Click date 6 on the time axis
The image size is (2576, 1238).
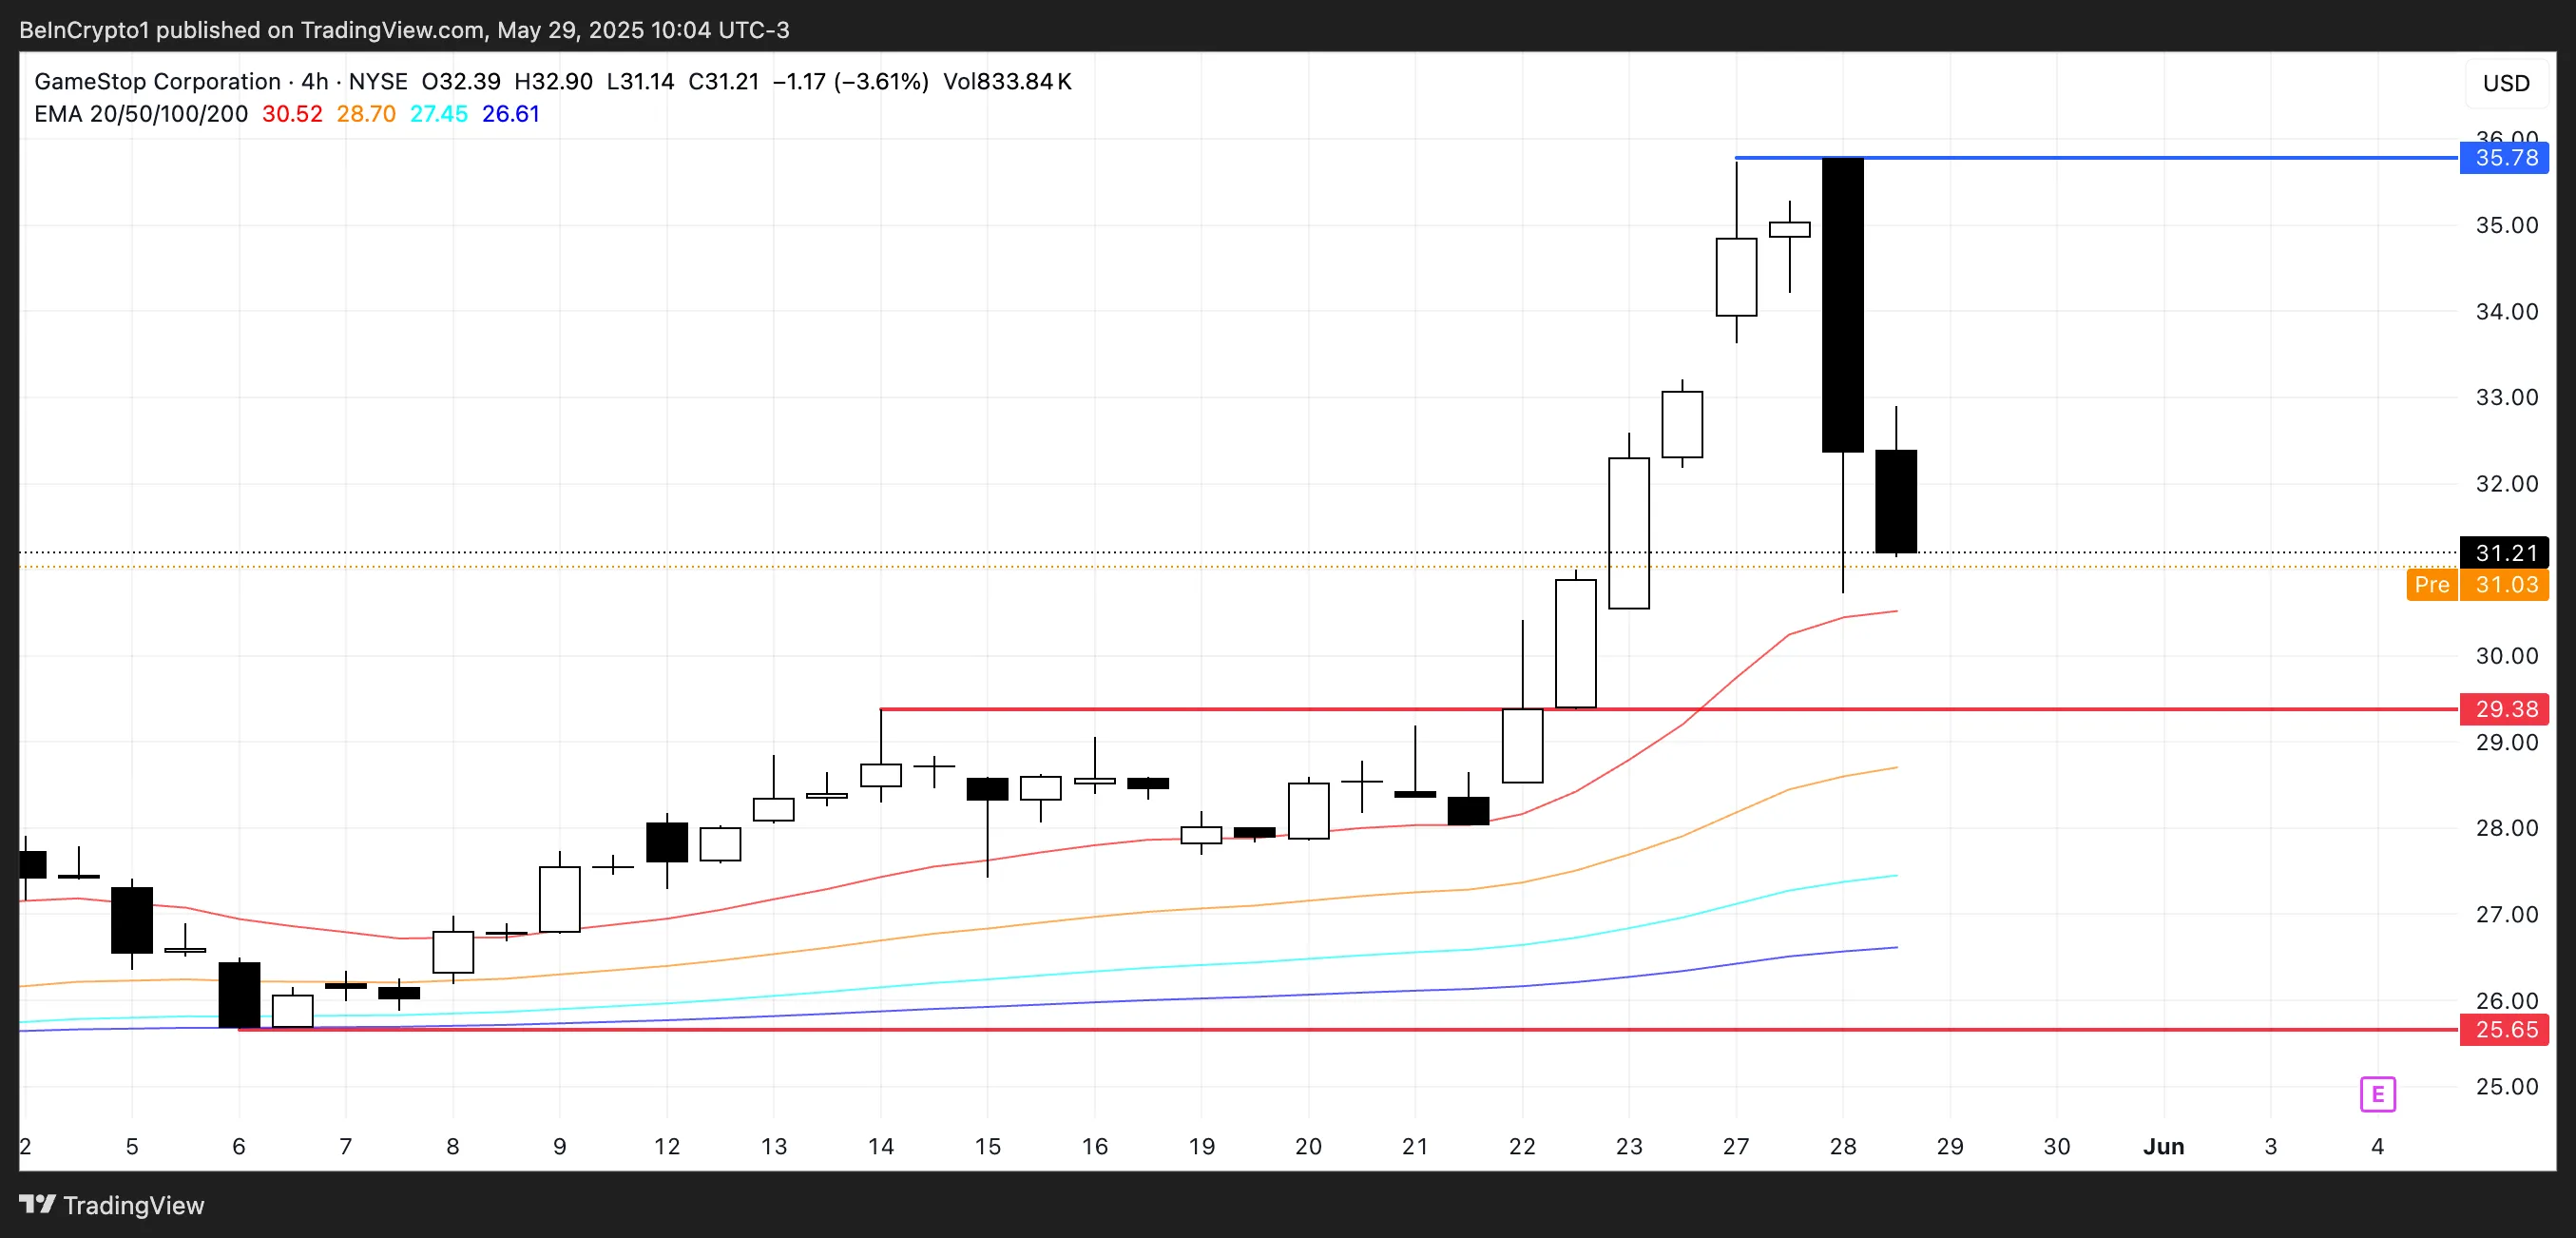pyautogui.click(x=239, y=1146)
